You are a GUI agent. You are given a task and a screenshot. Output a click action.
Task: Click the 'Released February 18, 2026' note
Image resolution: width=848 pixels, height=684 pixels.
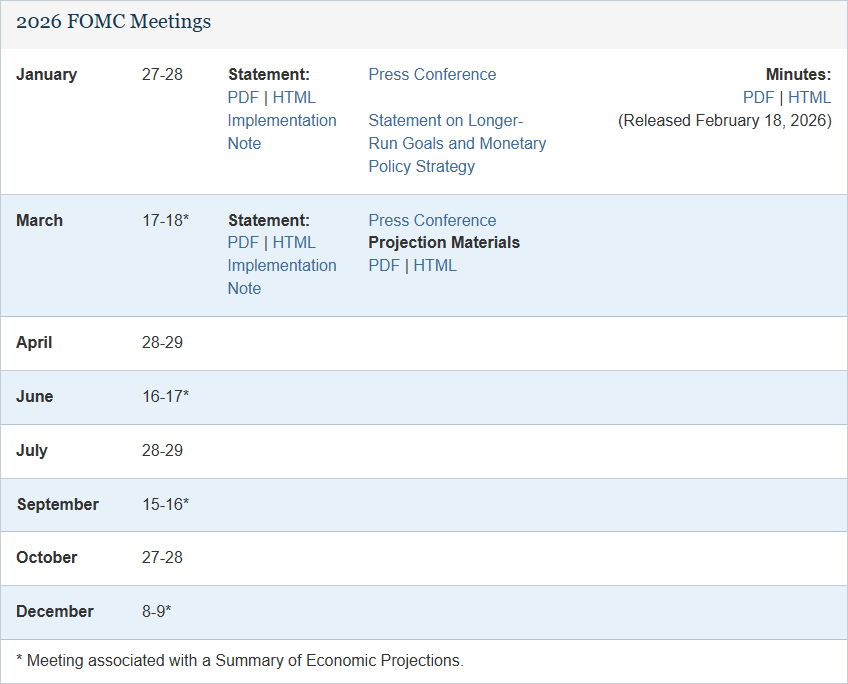[725, 121]
